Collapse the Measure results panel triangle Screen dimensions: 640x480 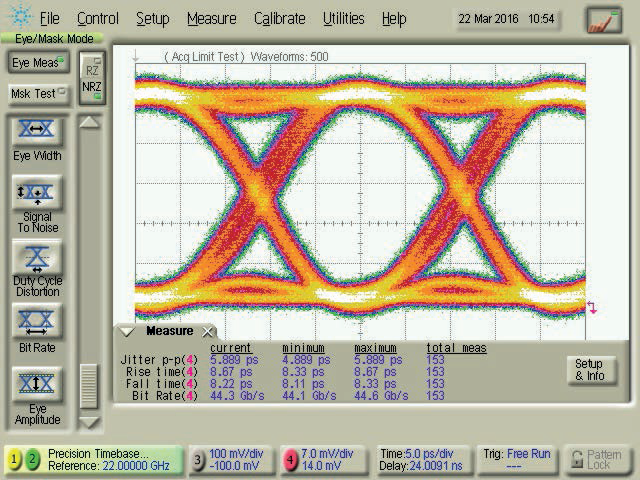[x=127, y=332]
